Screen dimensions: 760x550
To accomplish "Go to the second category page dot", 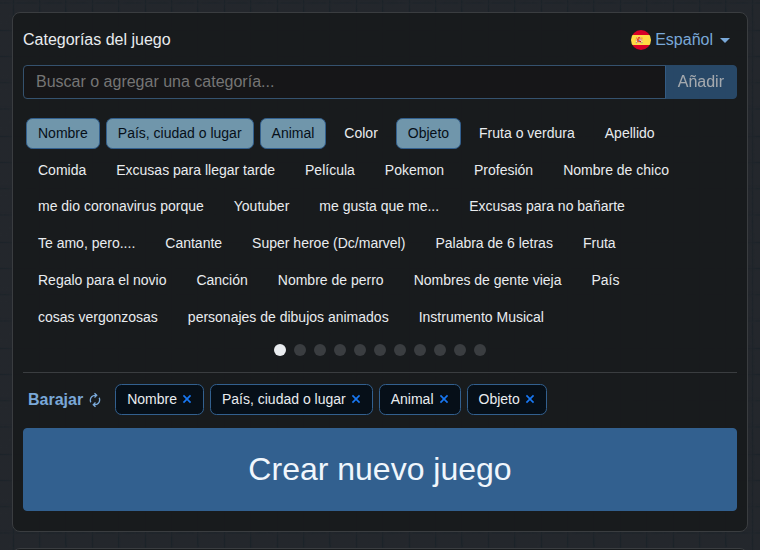I will (x=300, y=350).
